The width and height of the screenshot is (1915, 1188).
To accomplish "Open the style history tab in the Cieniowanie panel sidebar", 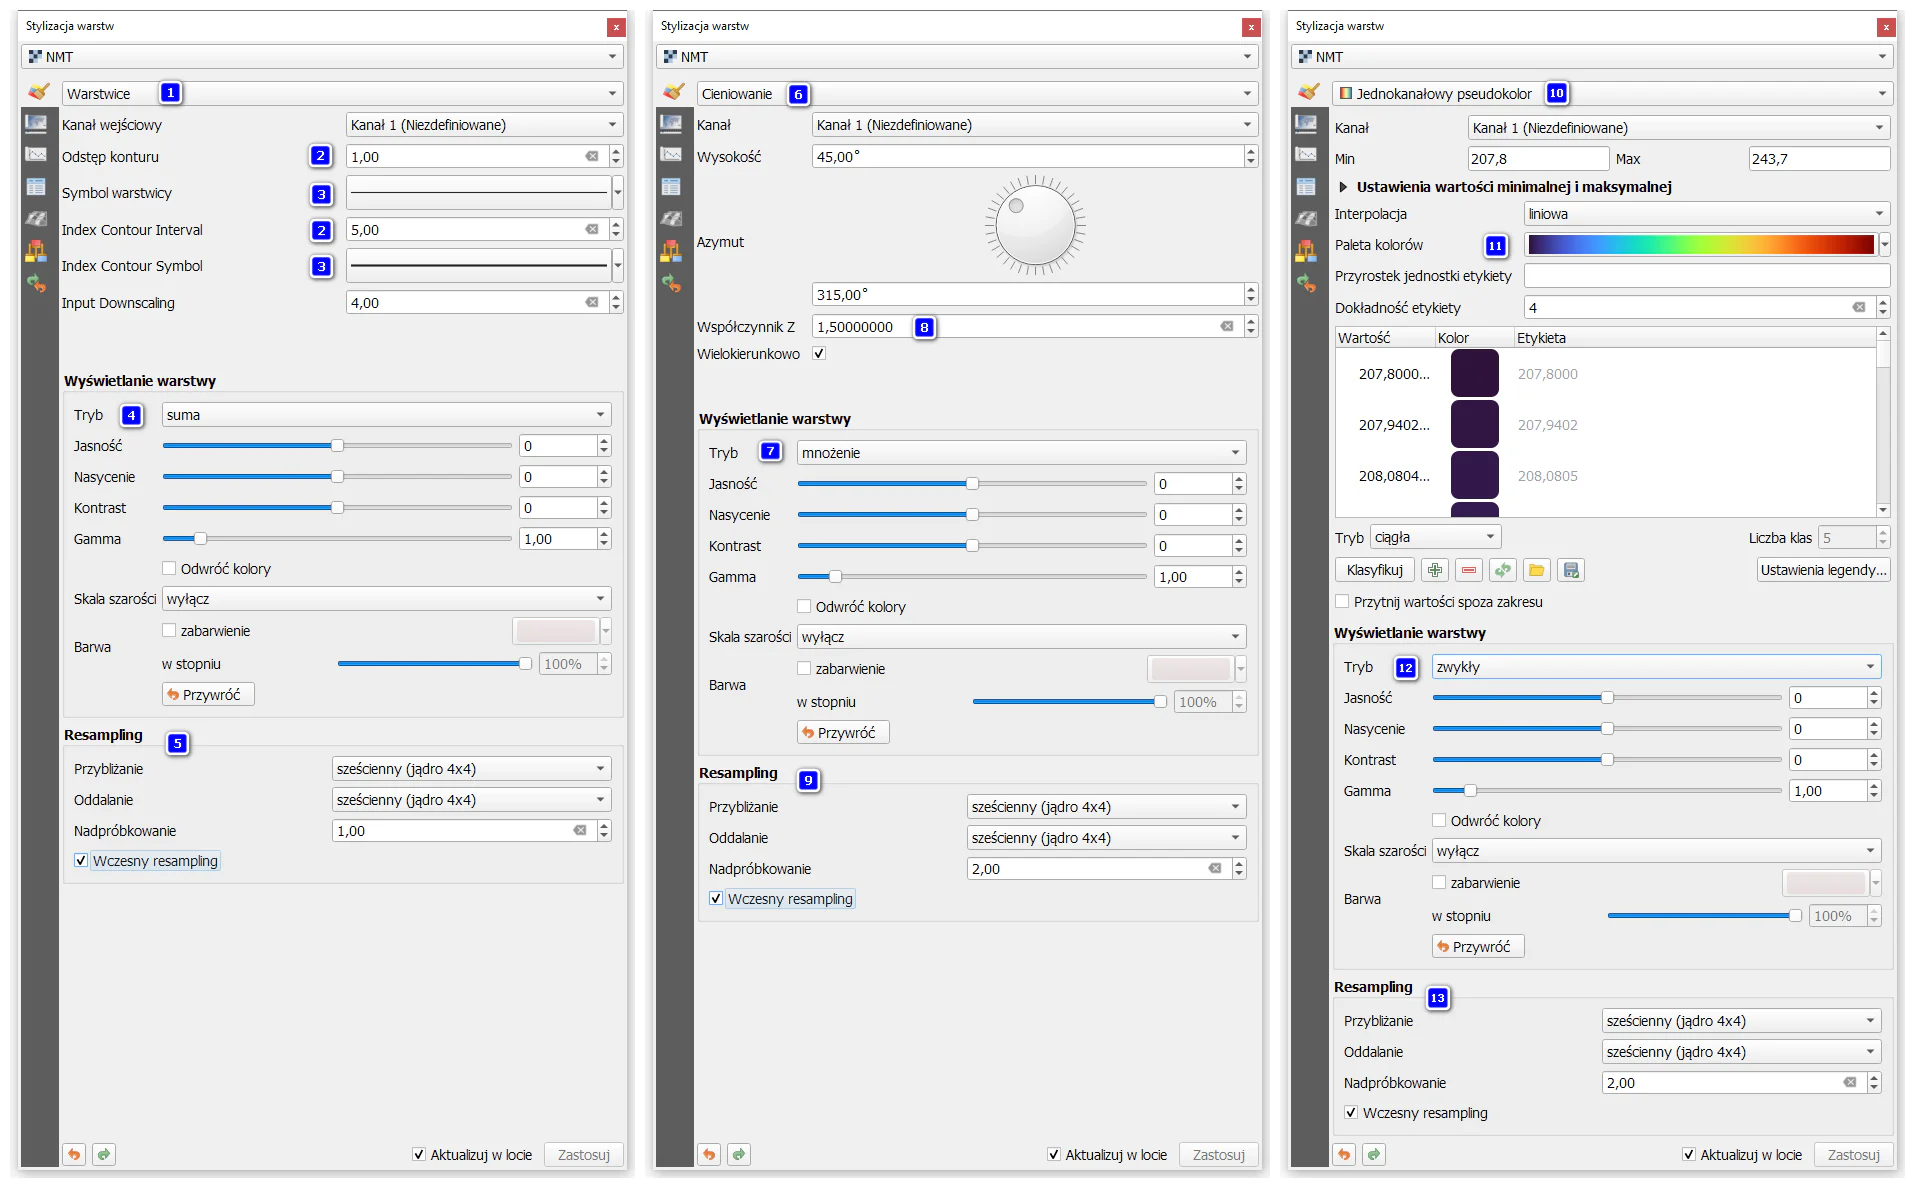I will click(671, 283).
